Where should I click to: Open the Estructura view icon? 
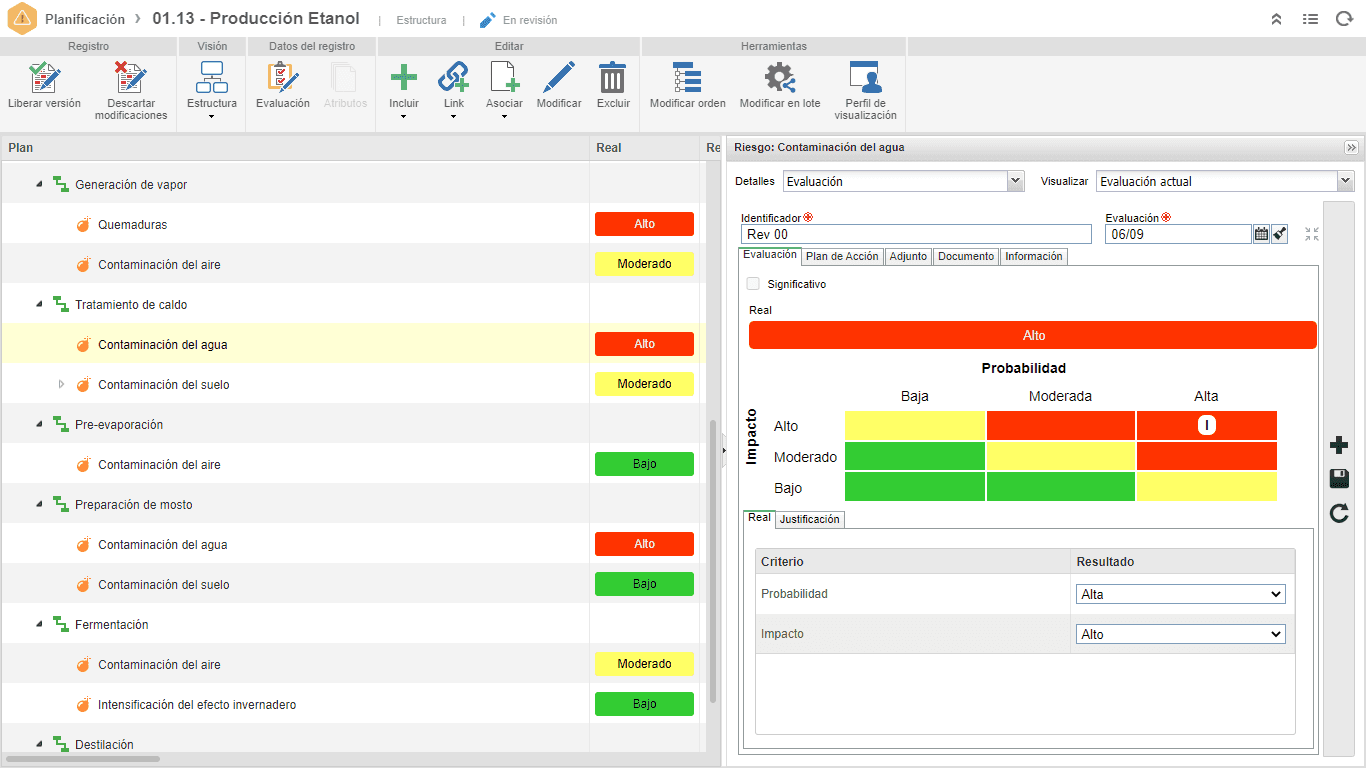[x=212, y=77]
